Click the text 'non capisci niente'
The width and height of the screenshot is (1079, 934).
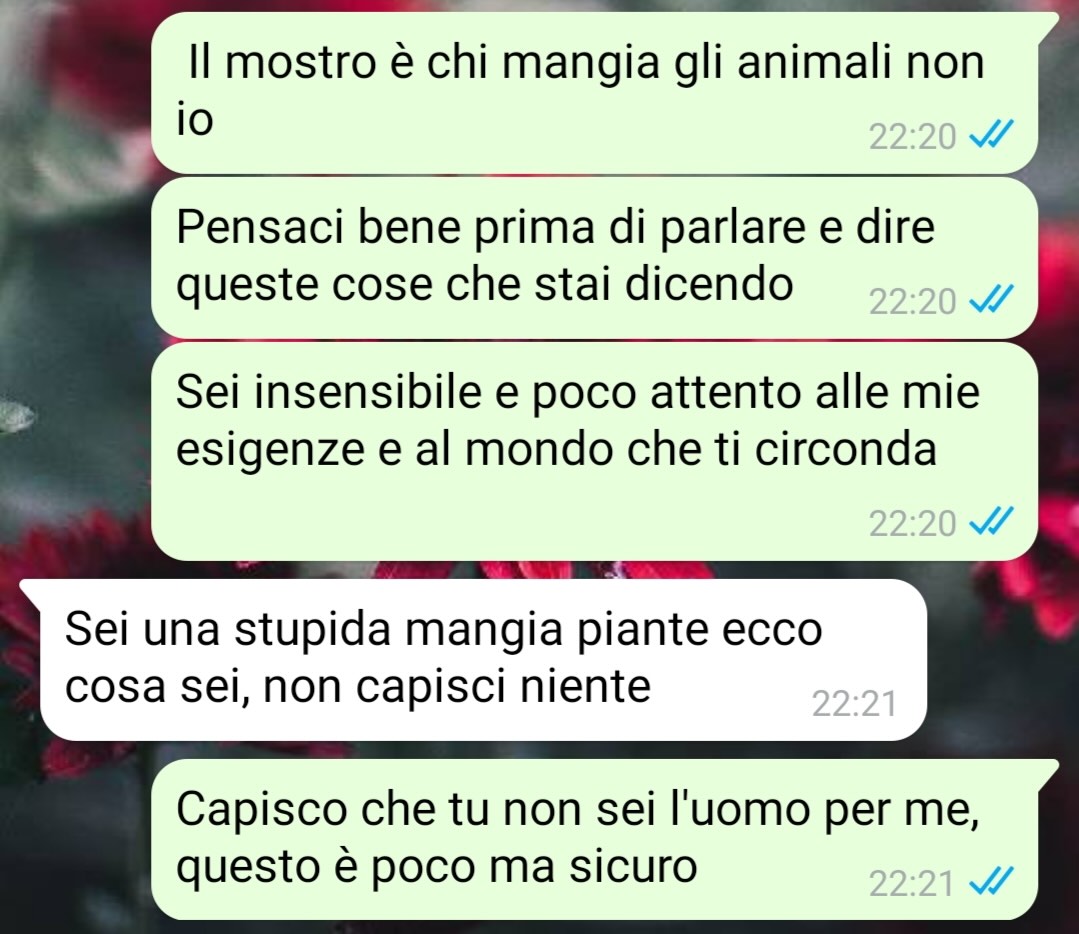(457, 686)
